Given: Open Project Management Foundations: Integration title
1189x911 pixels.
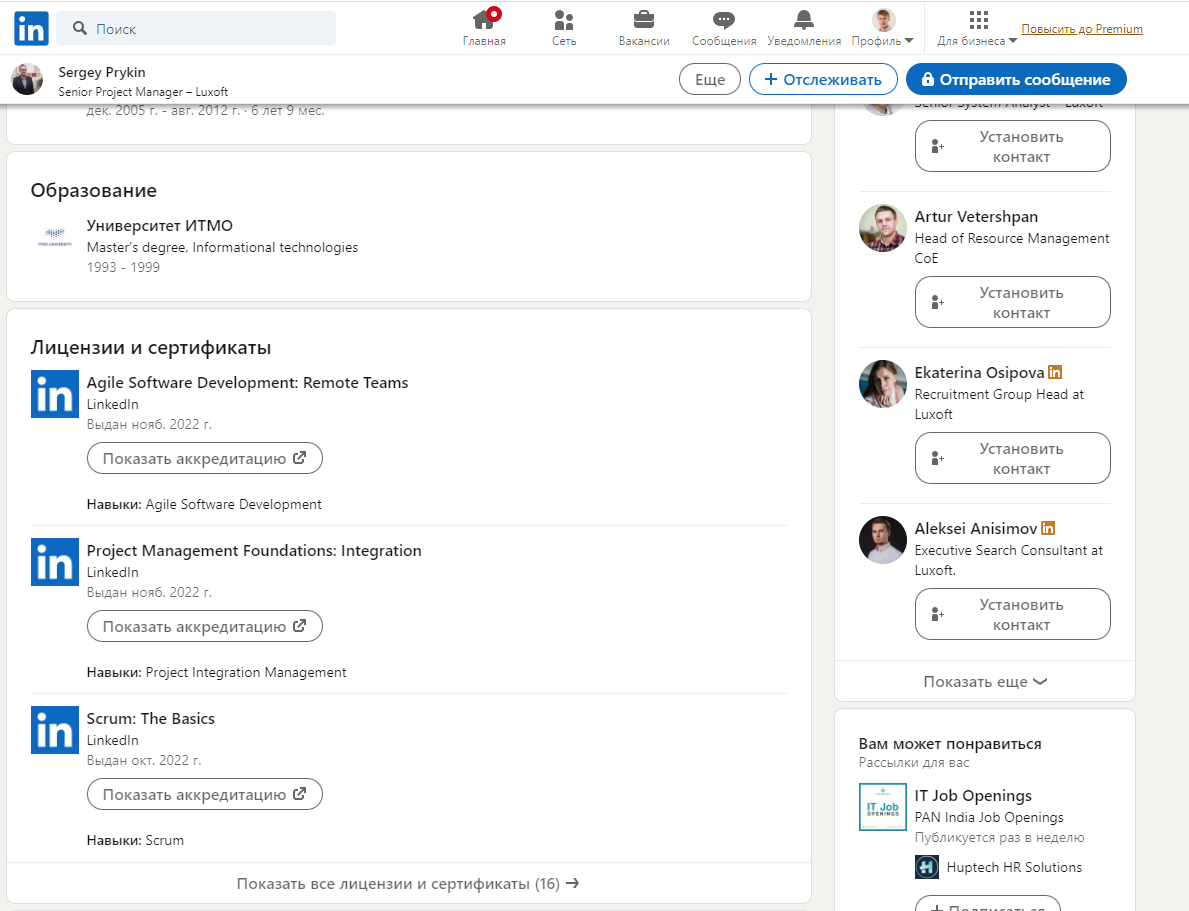Looking at the screenshot, I should pos(254,551).
